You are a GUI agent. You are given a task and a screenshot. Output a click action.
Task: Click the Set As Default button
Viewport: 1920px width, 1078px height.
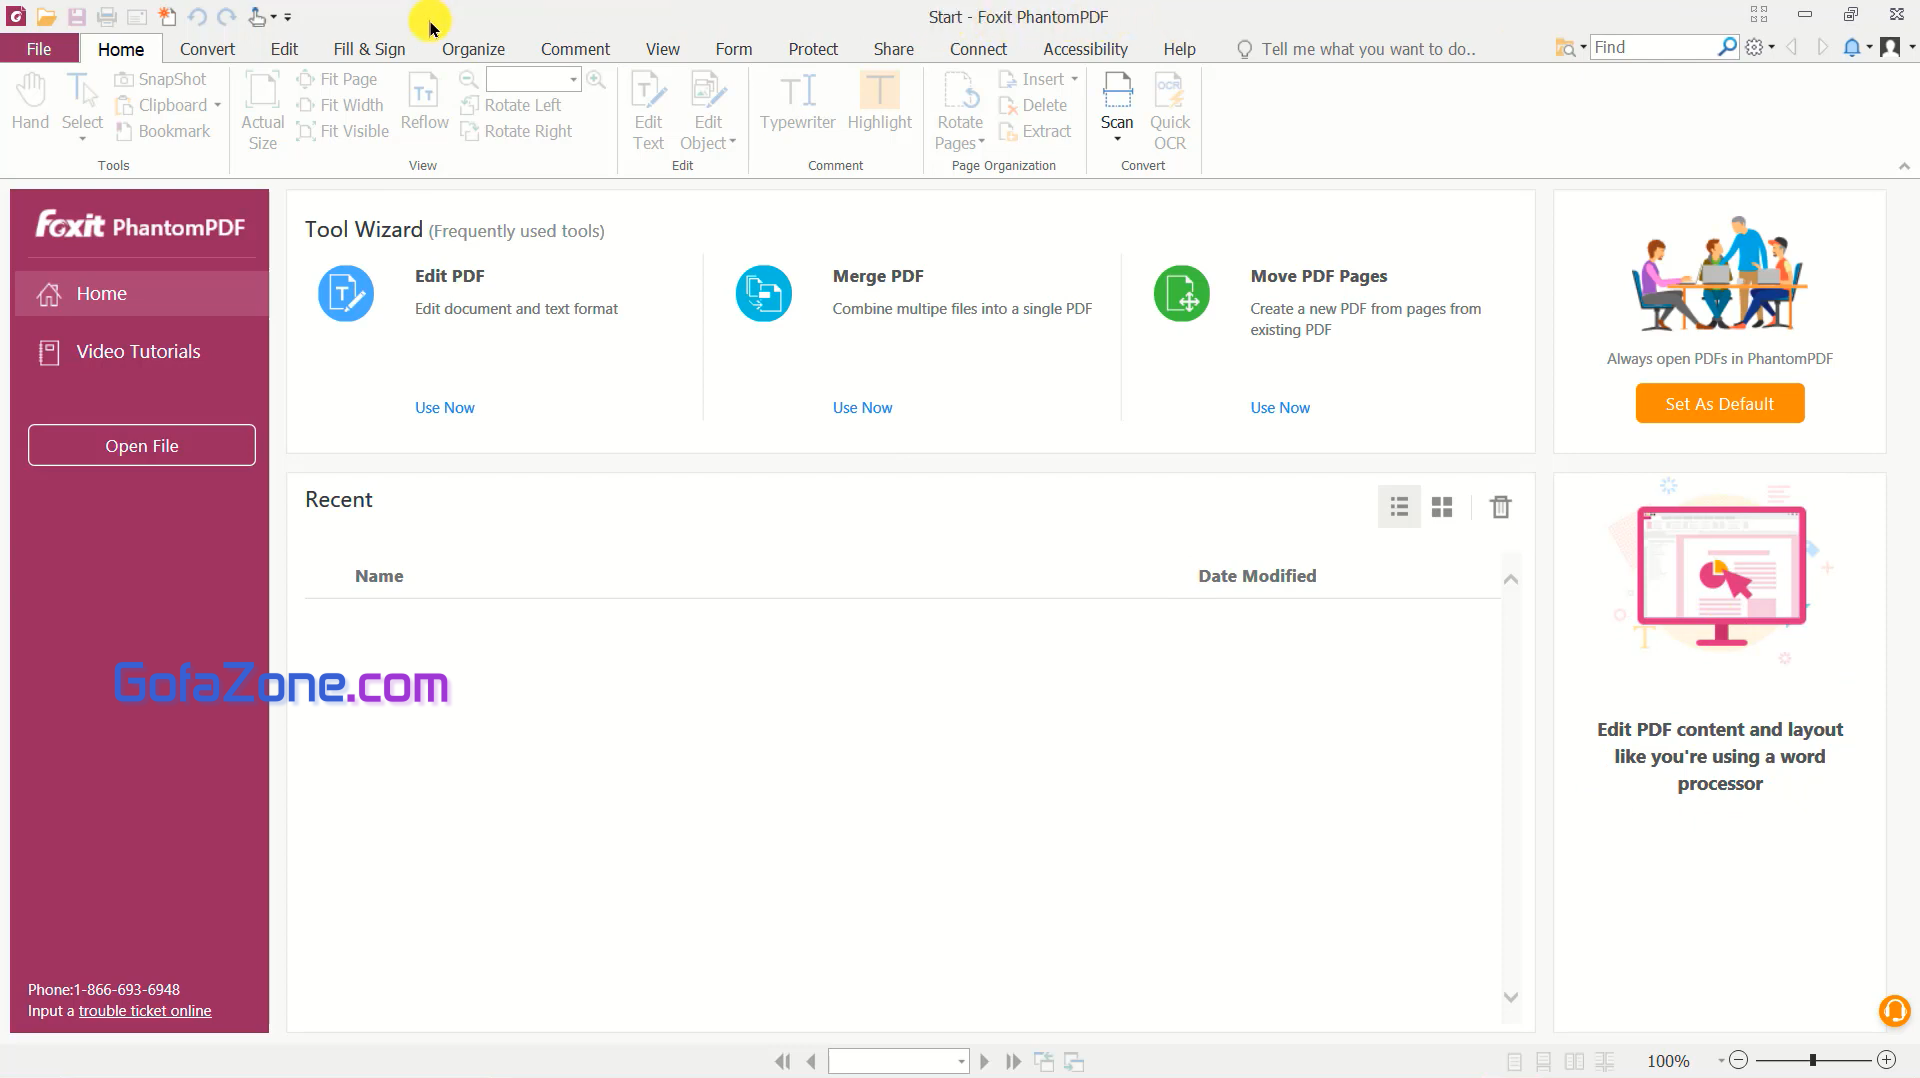point(1719,404)
